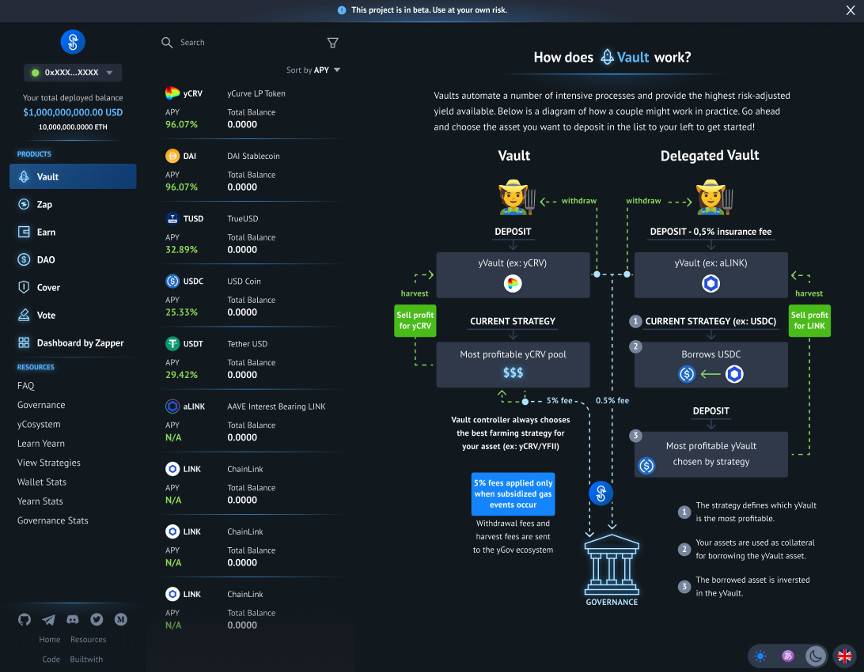Viewport: 864px width, 672px height.
Task: Open the Governance Stats link
Action: (52, 520)
